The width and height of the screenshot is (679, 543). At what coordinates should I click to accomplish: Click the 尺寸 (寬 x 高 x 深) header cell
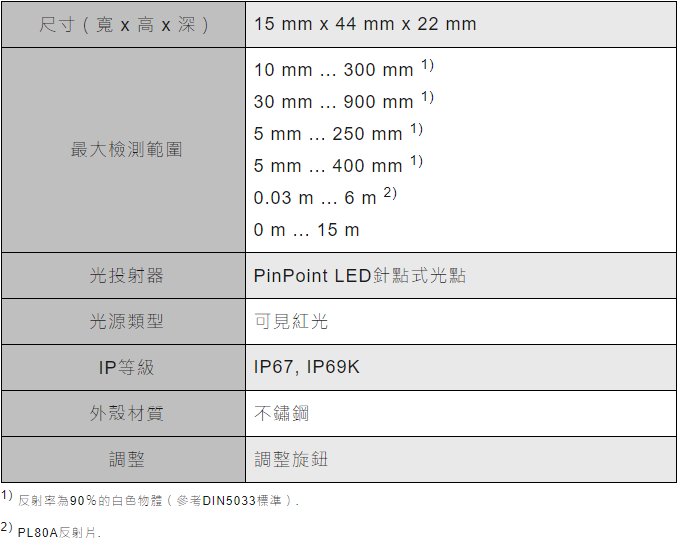pos(123,24)
